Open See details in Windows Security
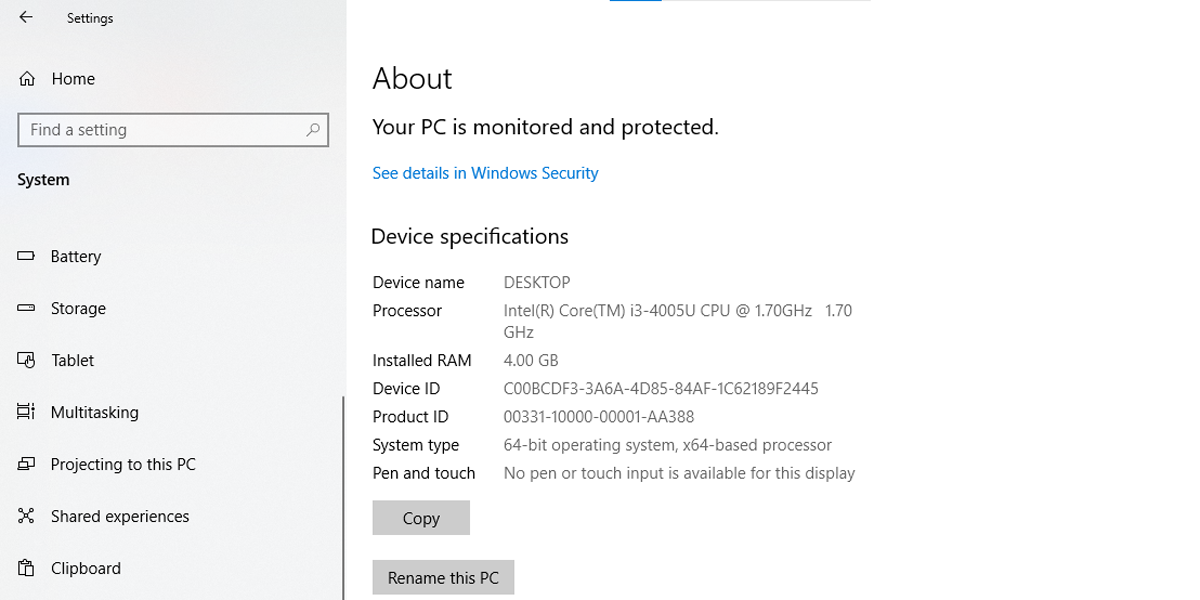1200x600 pixels. click(485, 173)
